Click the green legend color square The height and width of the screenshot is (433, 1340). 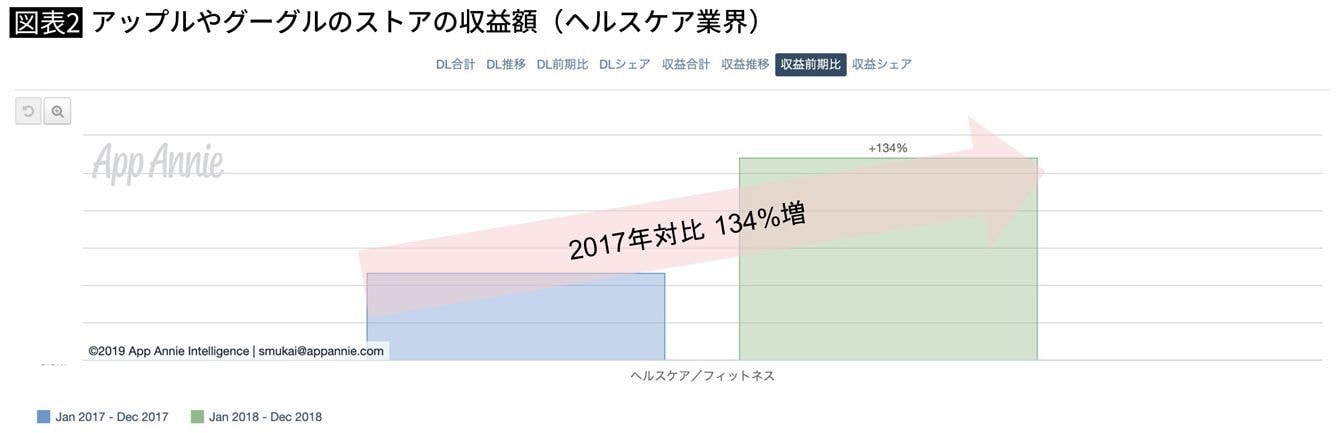click(197, 417)
